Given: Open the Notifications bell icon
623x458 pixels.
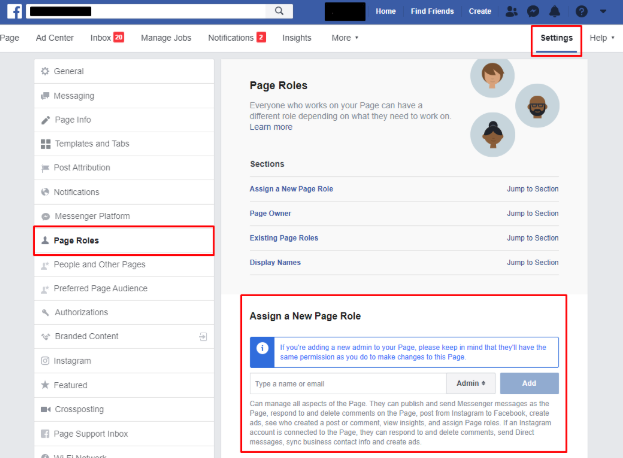Looking at the screenshot, I should tap(554, 12).
